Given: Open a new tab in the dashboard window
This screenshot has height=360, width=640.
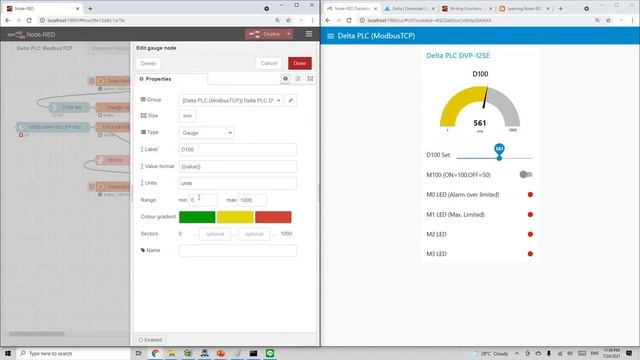Looking at the screenshot, I should pos(560,9).
